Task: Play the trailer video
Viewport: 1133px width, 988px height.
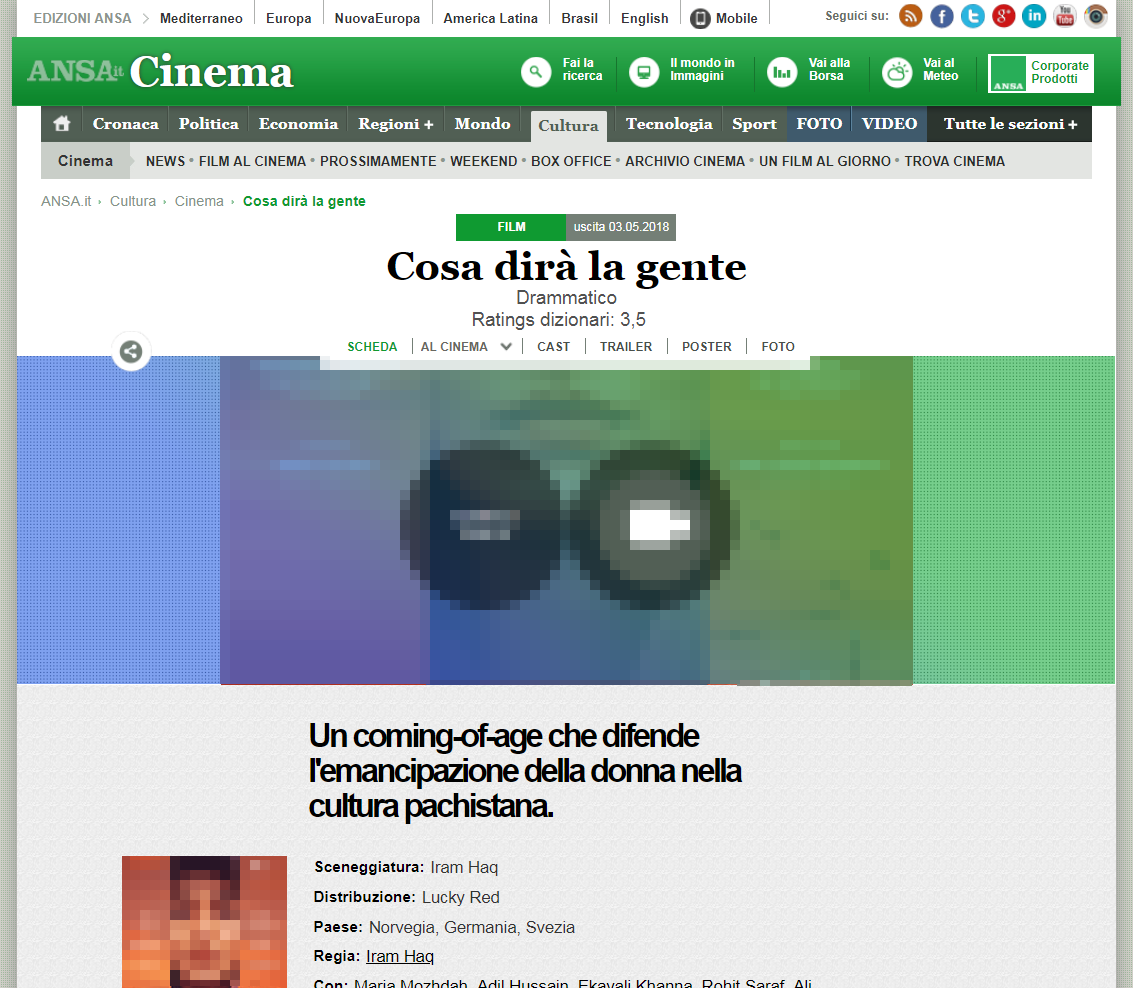Action: click(655, 525)
